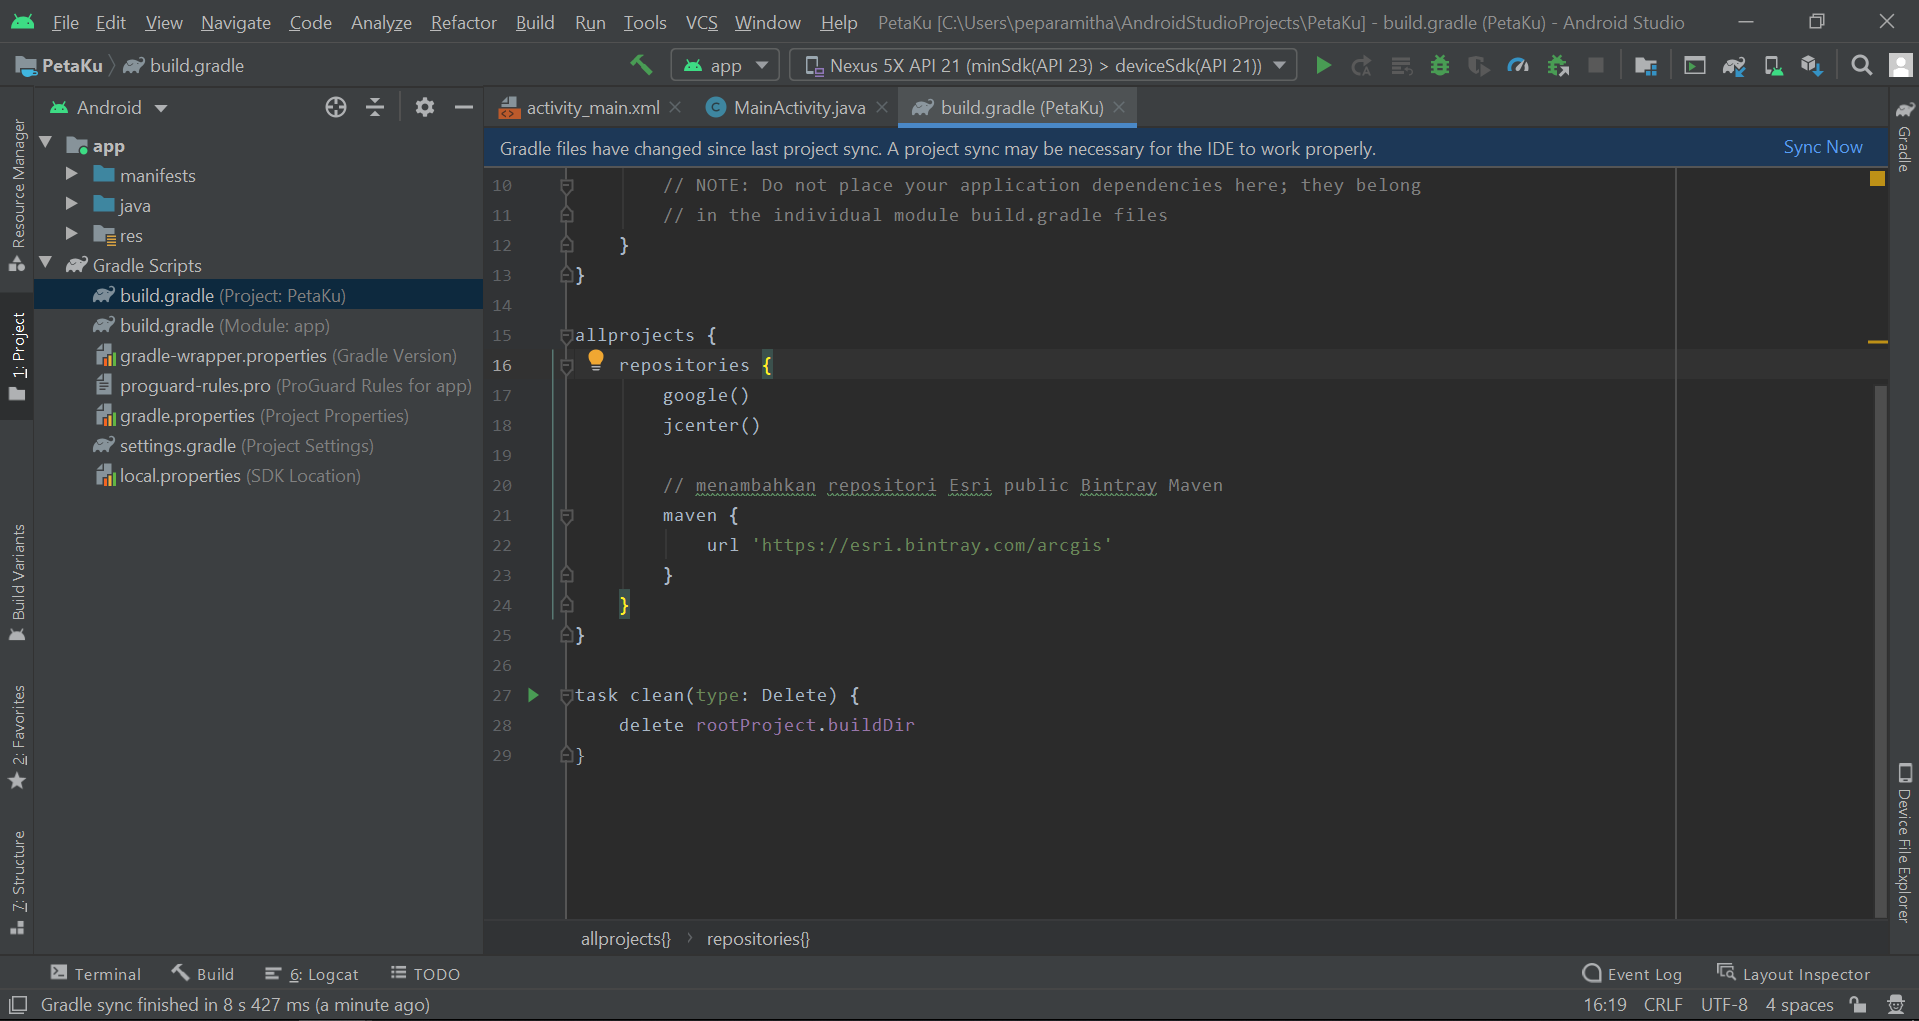1919x1021 pixels.
Task: Click the IDE status face icon bottom right
Action: (x=1895, y=1004)
